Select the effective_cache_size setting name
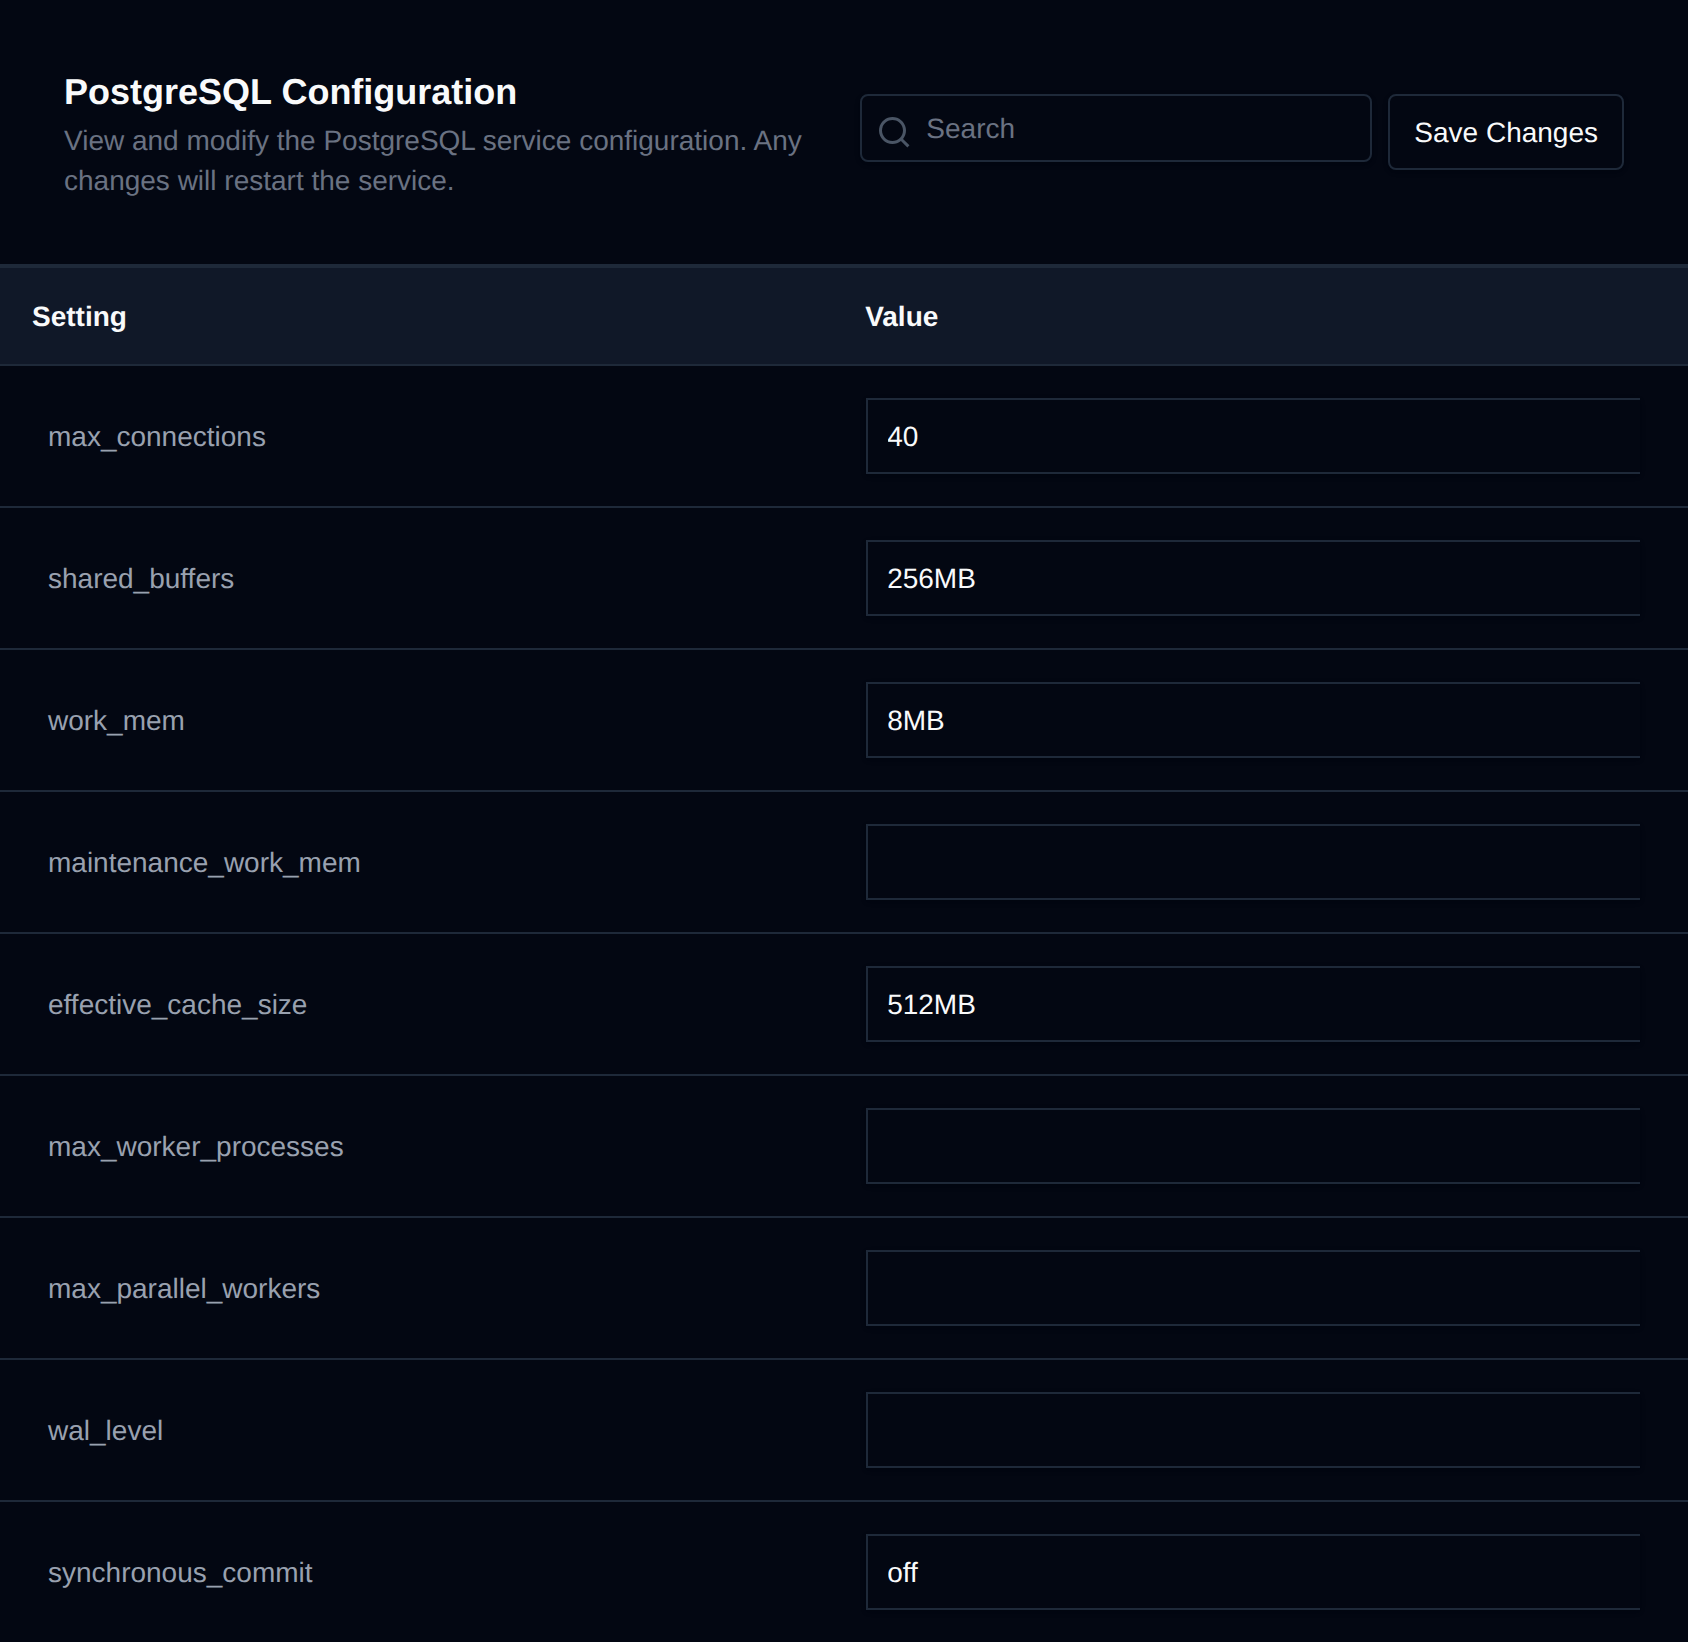This screenshot has height=1642, width=1688. point(177,1005)
